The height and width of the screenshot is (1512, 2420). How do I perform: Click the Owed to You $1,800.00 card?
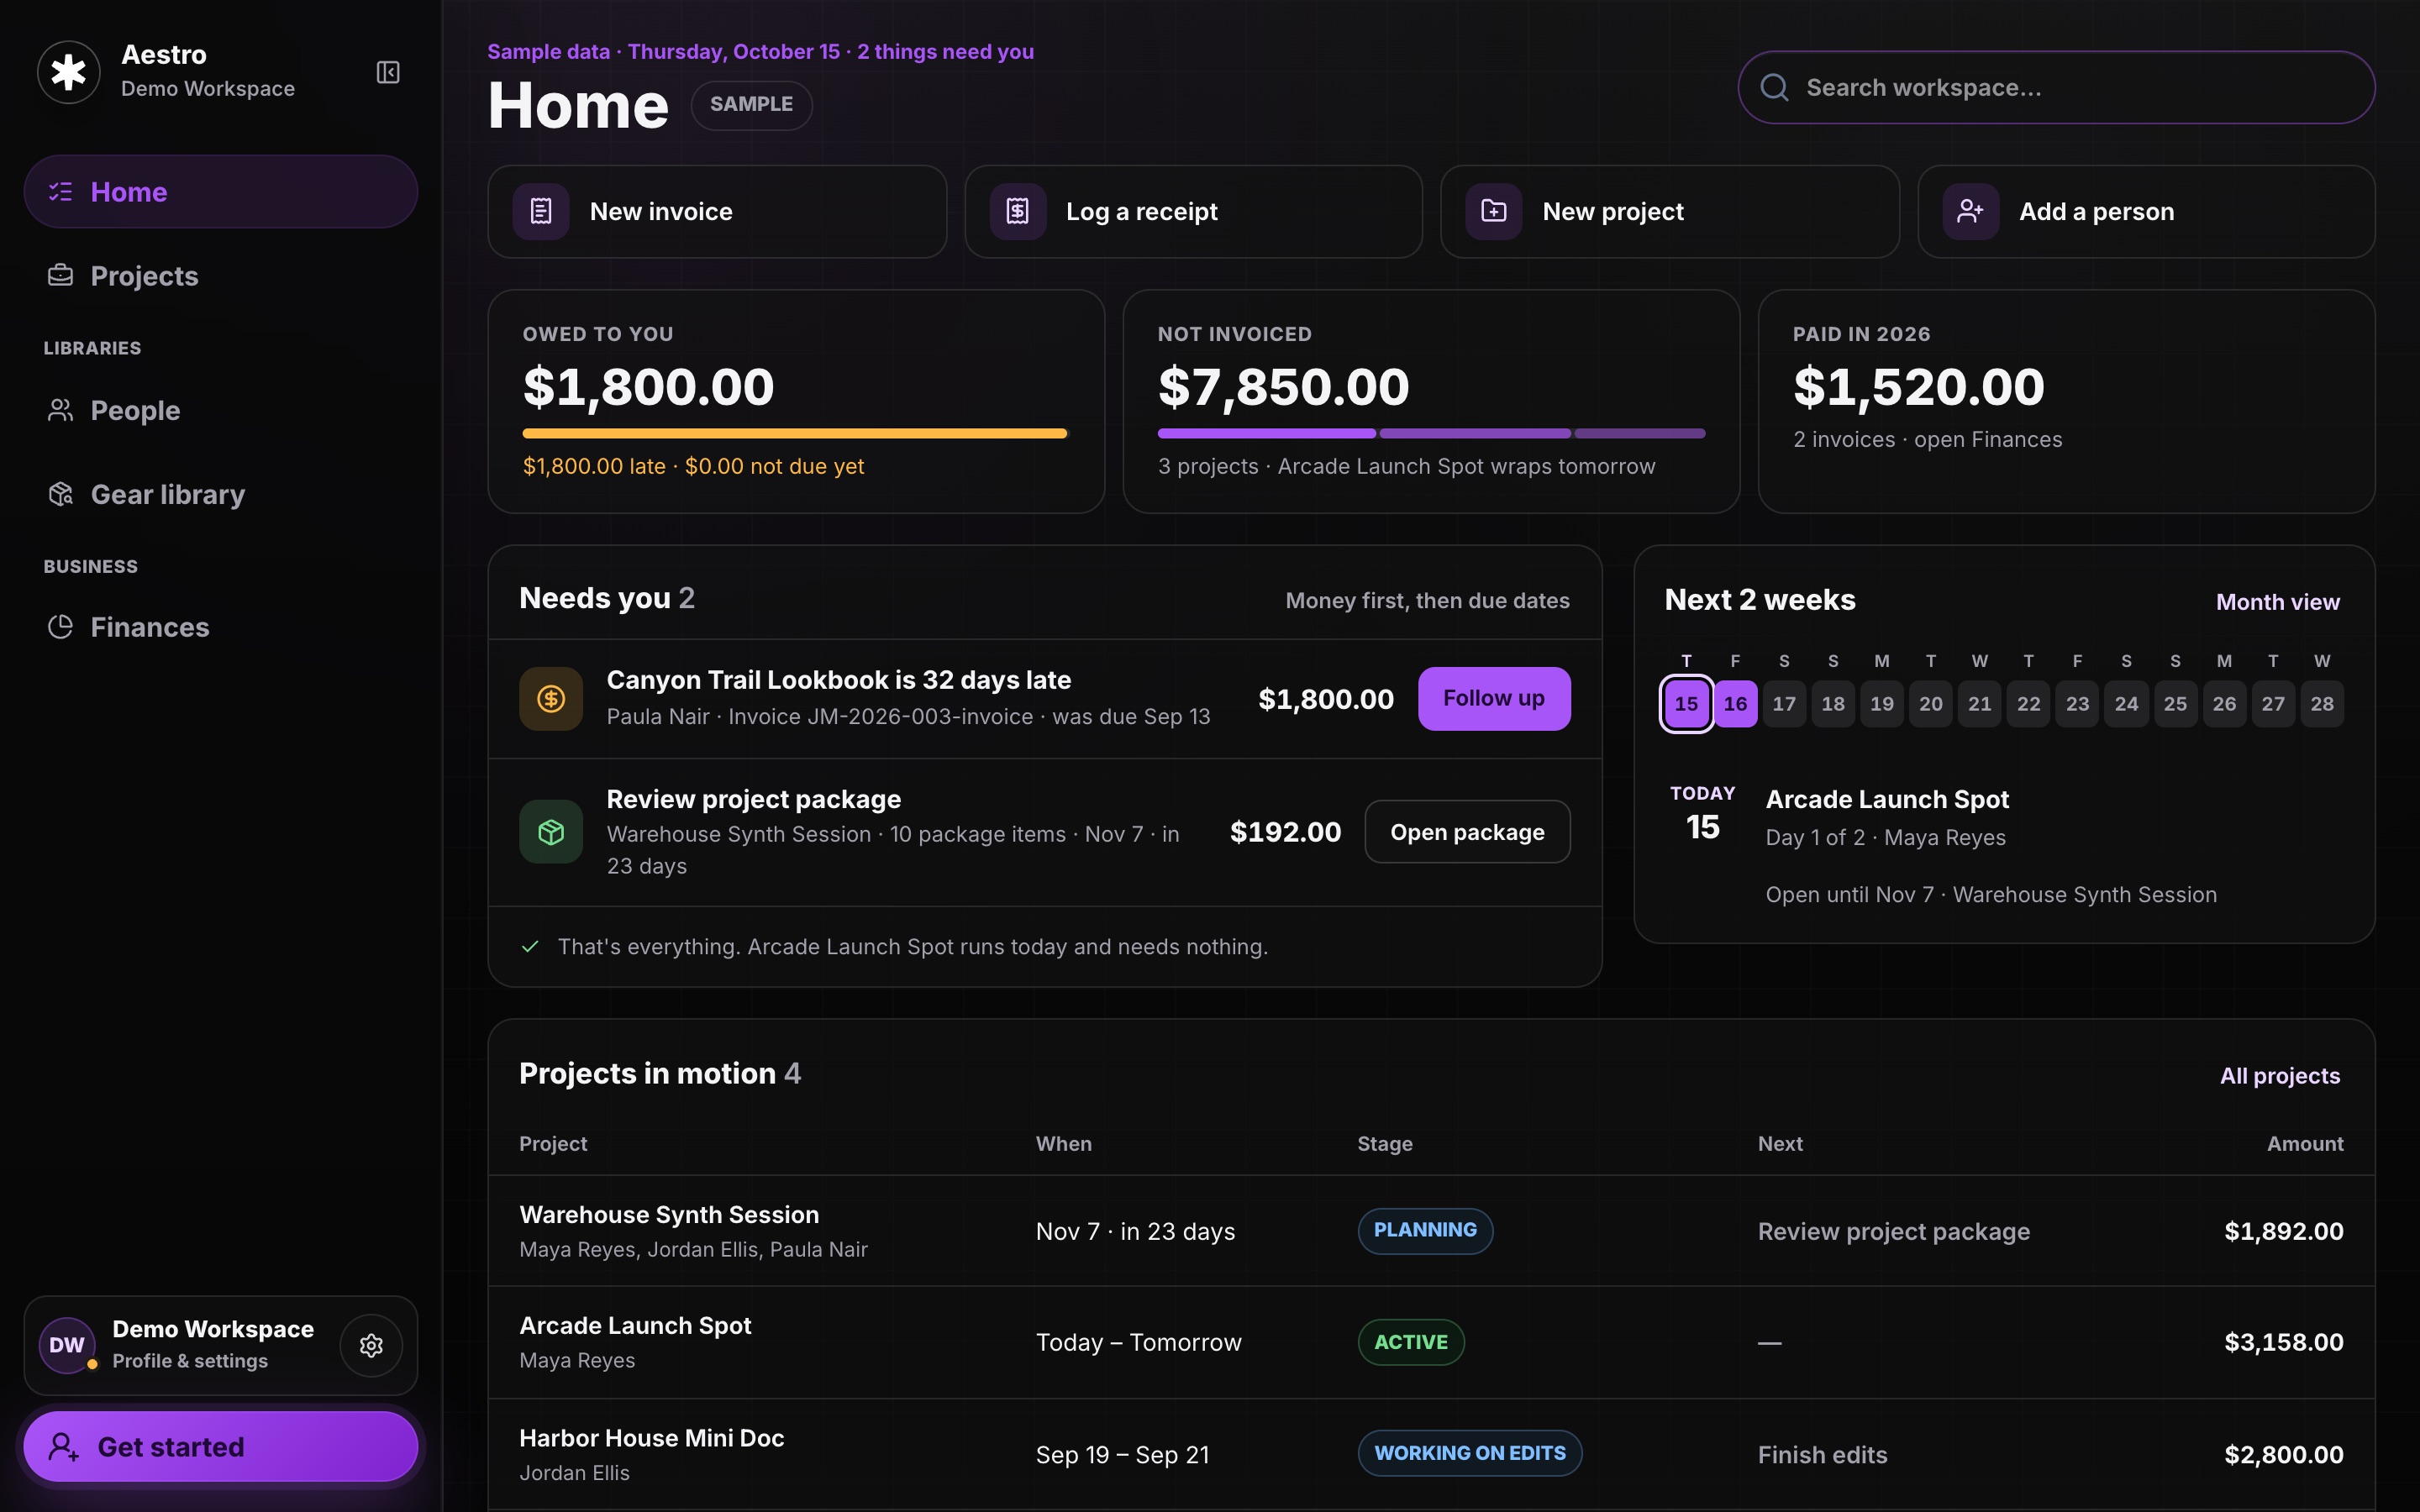coord(796,402)
